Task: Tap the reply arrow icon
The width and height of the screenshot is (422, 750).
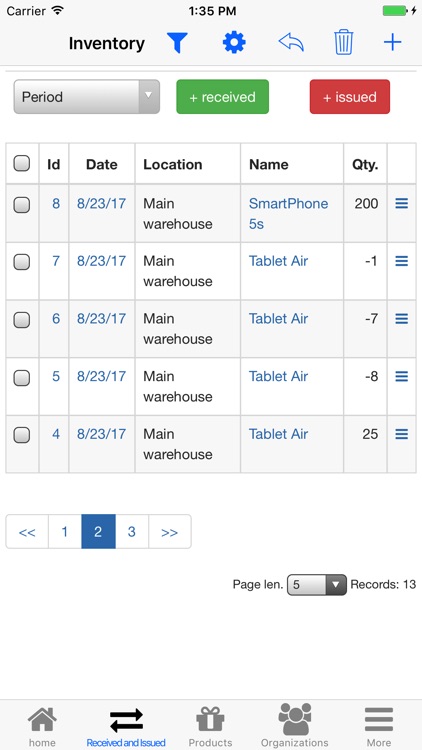Action: 291,43
